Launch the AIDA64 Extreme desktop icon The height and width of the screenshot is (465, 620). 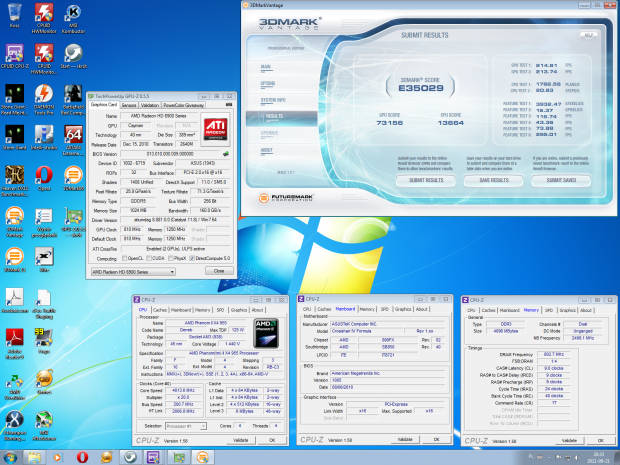pyautogui.click(x=73, y=133)
